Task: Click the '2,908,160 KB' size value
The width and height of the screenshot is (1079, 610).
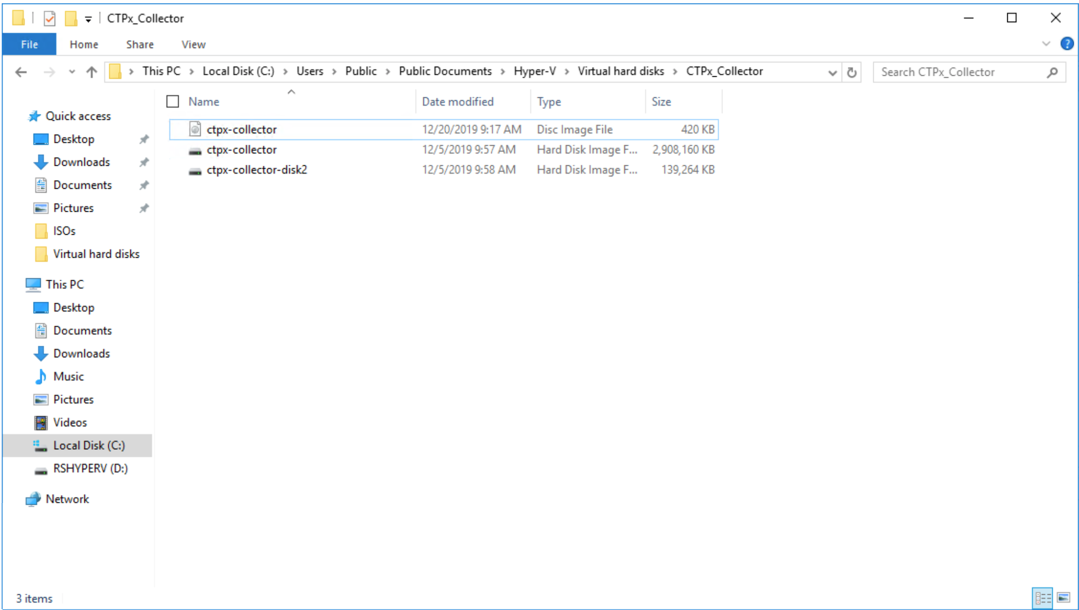Action: (x=683, y=149)
